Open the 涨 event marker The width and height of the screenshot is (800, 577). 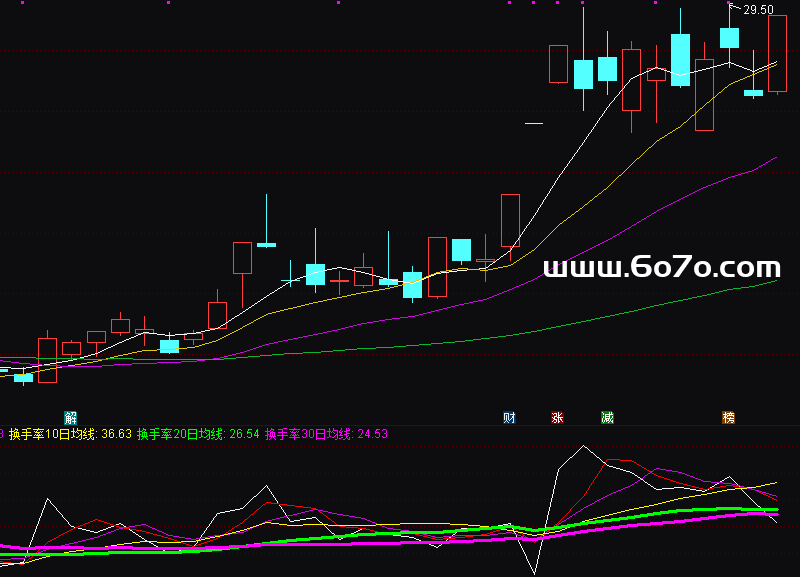coord(557,417)
